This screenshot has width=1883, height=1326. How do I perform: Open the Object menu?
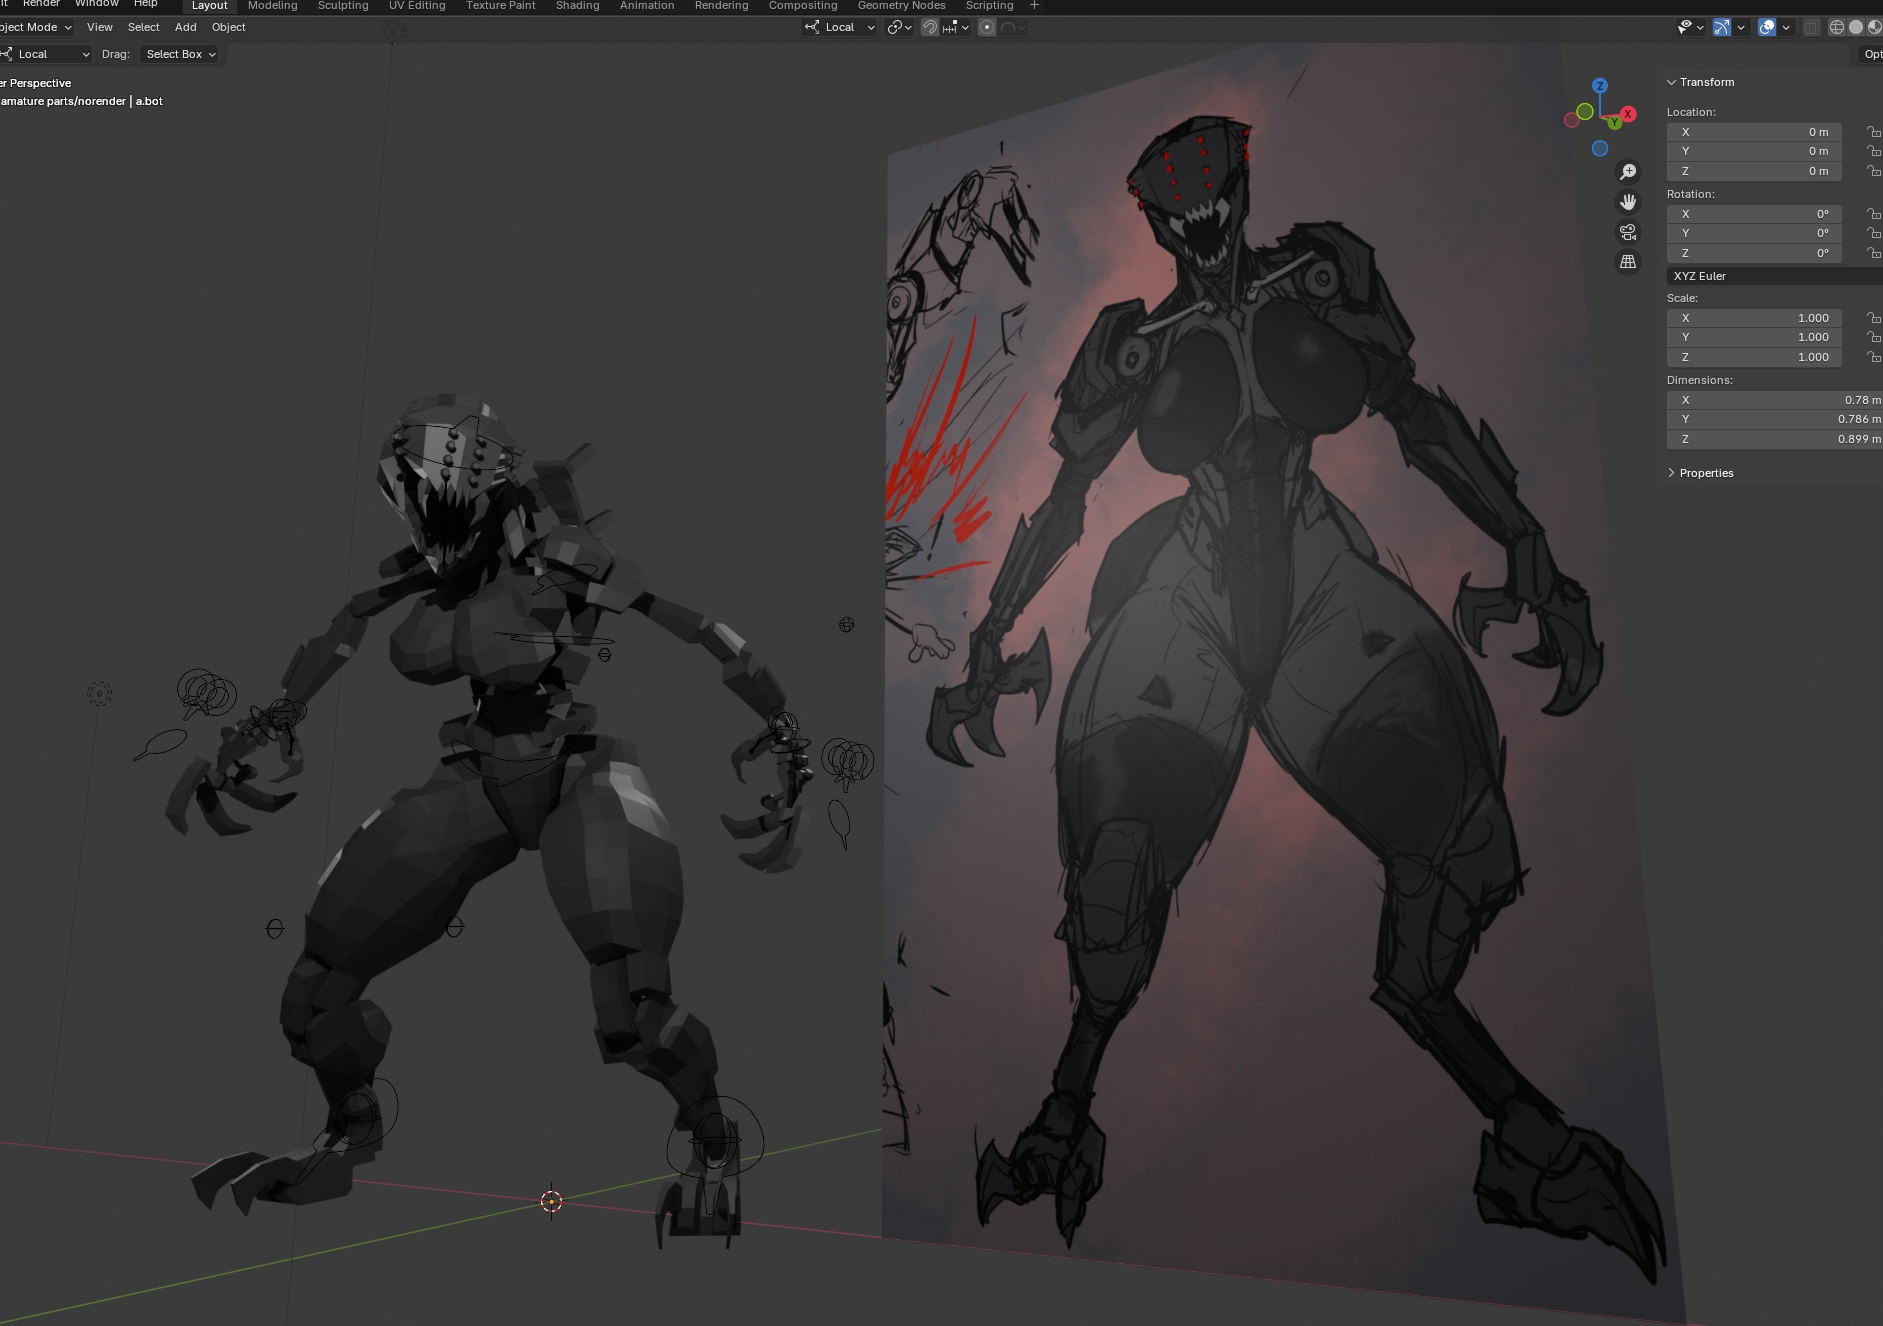coord(228,27)
